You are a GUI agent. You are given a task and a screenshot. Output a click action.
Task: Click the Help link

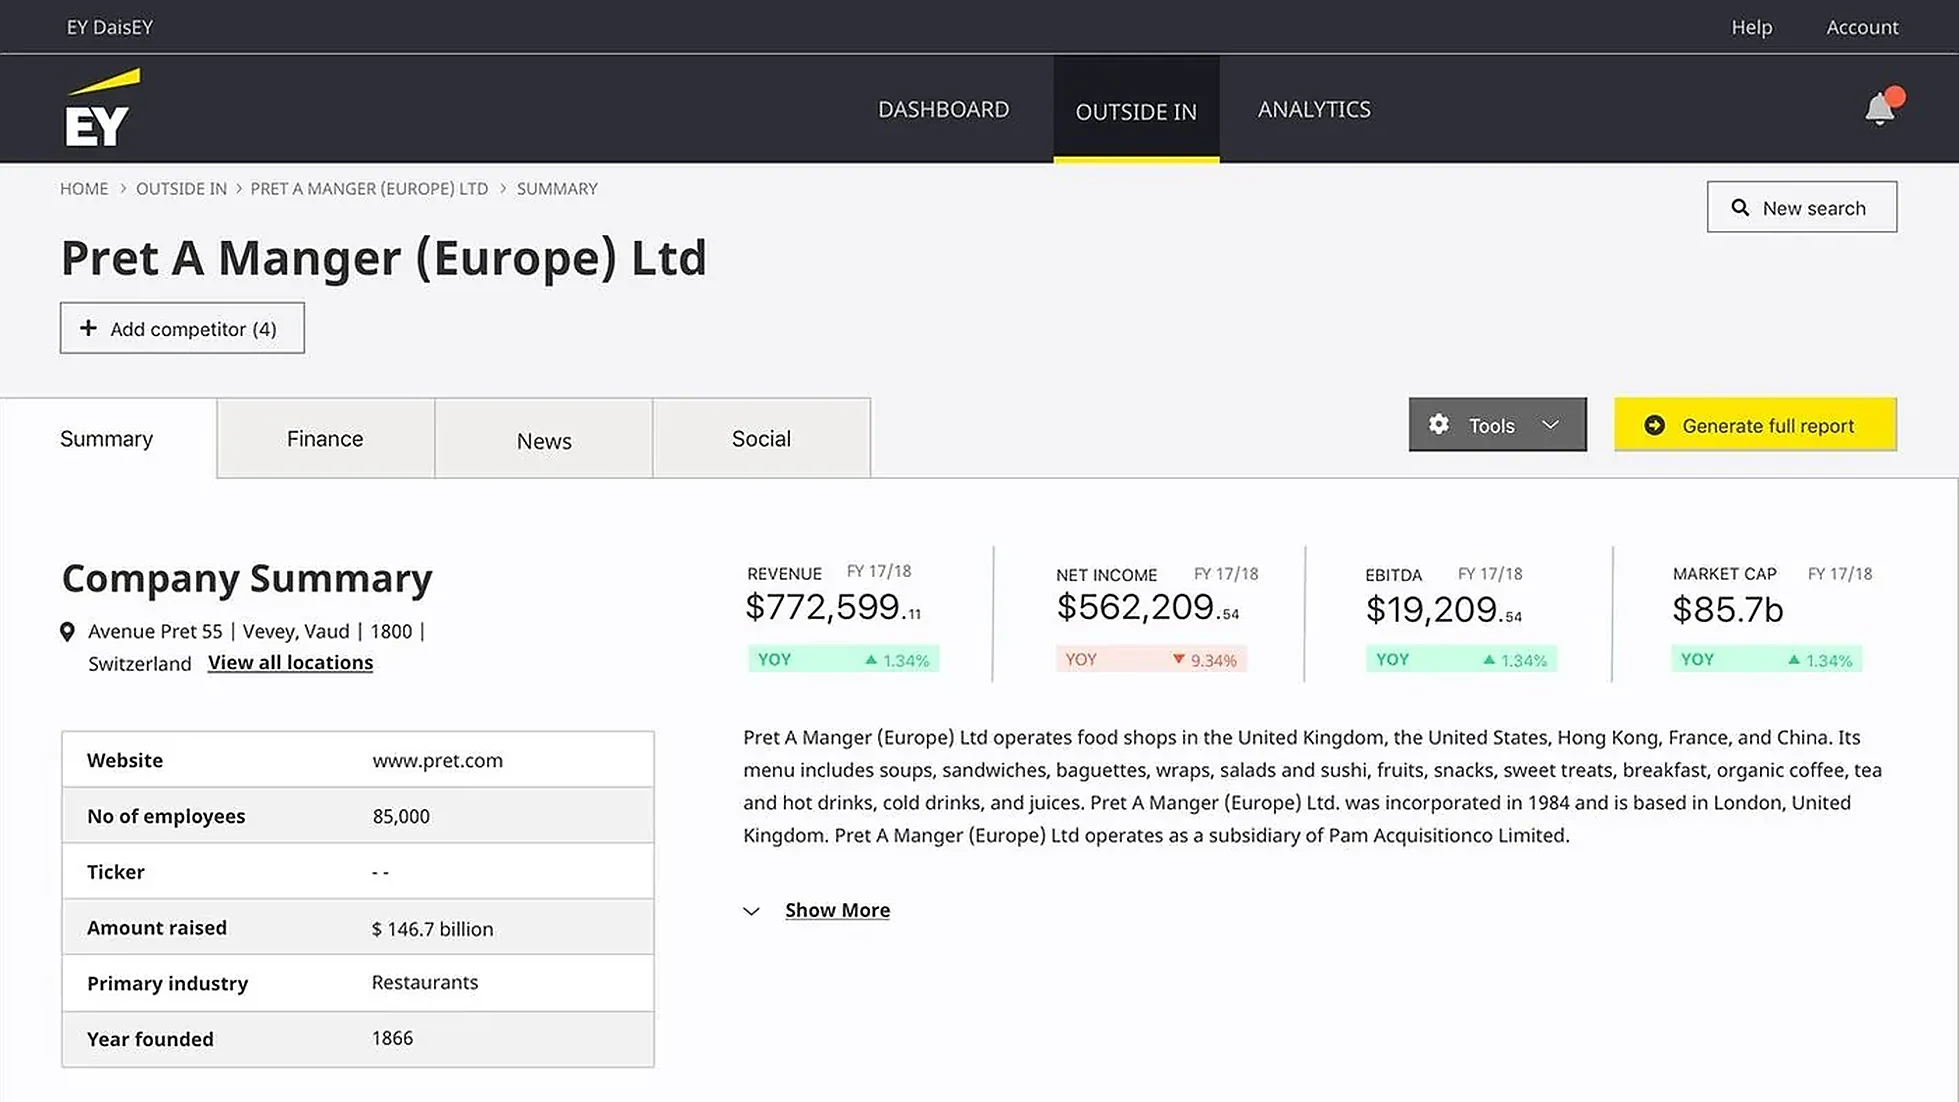1751,27
